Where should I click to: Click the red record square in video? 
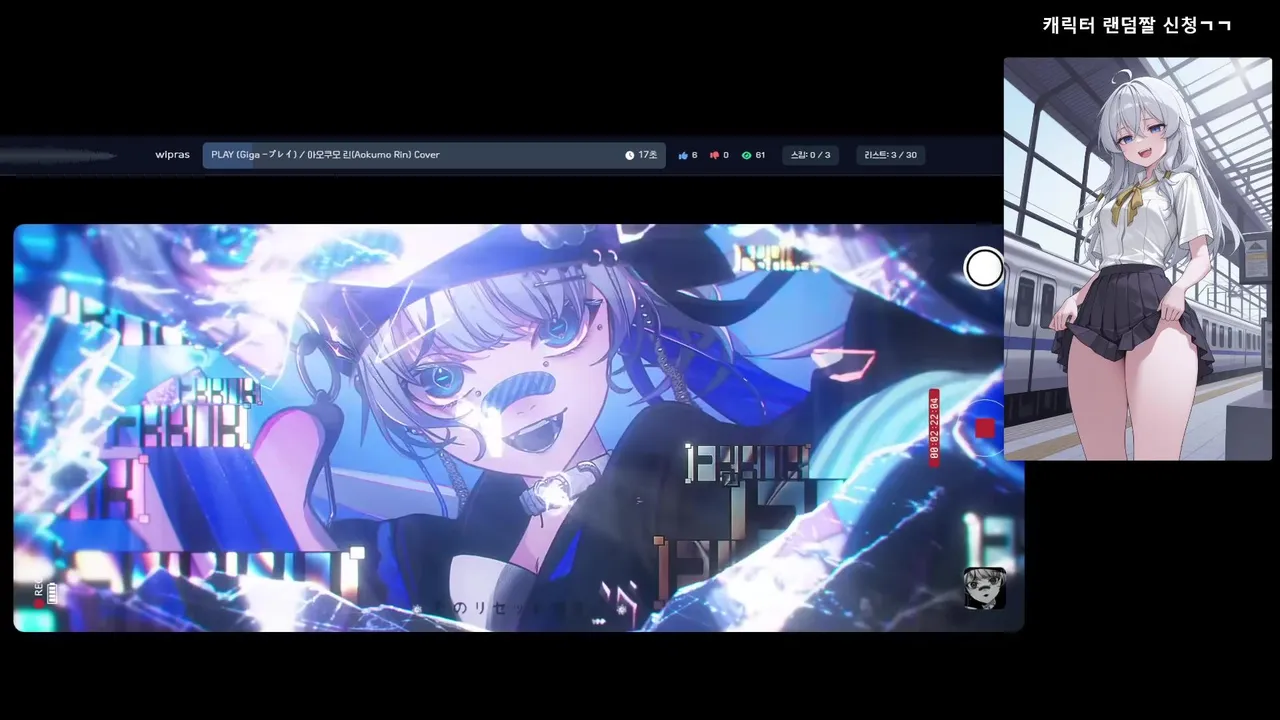pyautogui.click(x=985, y=428)
